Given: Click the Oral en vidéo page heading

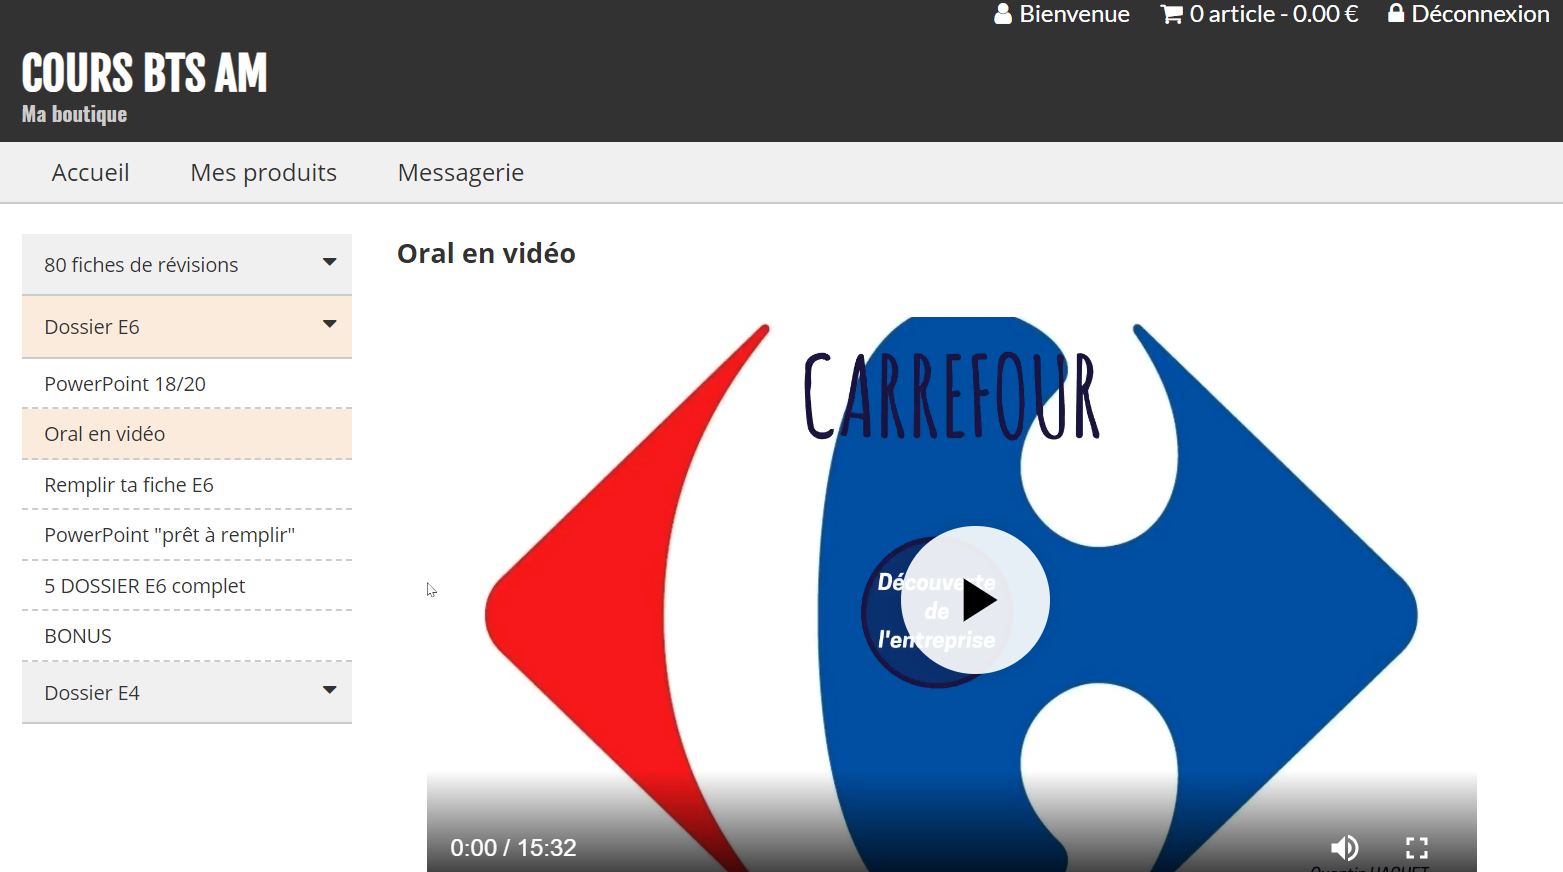Looking at the screenshot, I should click(486, 254).
